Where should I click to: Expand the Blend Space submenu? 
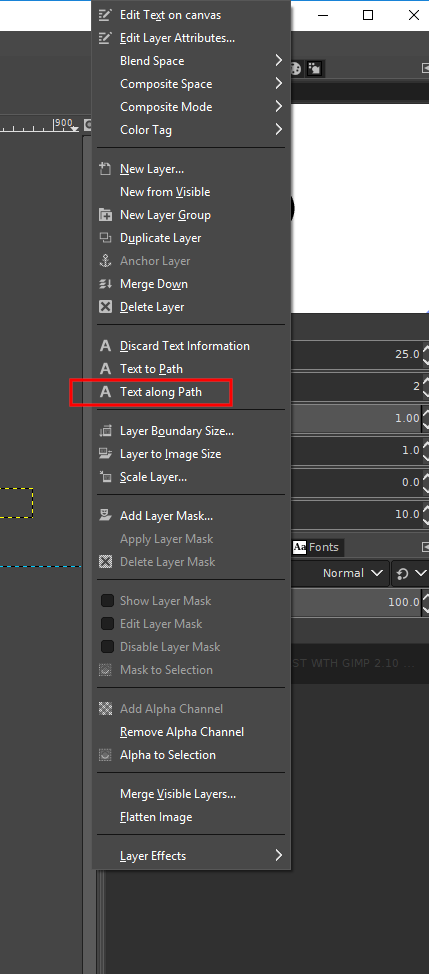pos(191,61)
